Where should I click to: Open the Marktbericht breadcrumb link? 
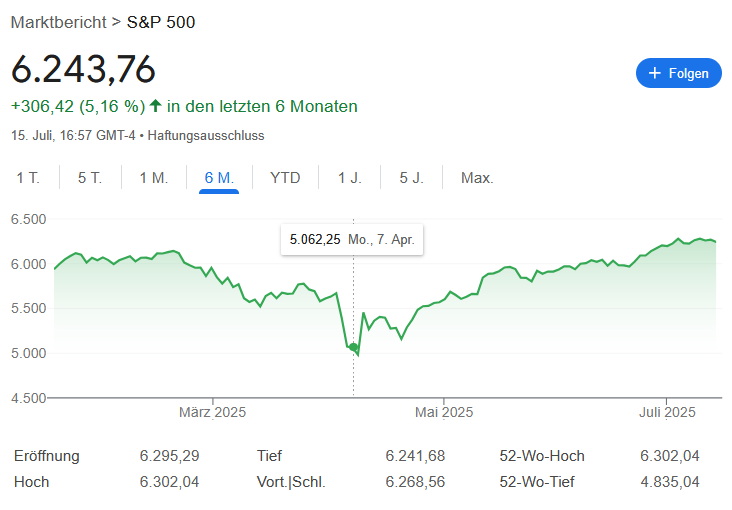tap(59, 22)
